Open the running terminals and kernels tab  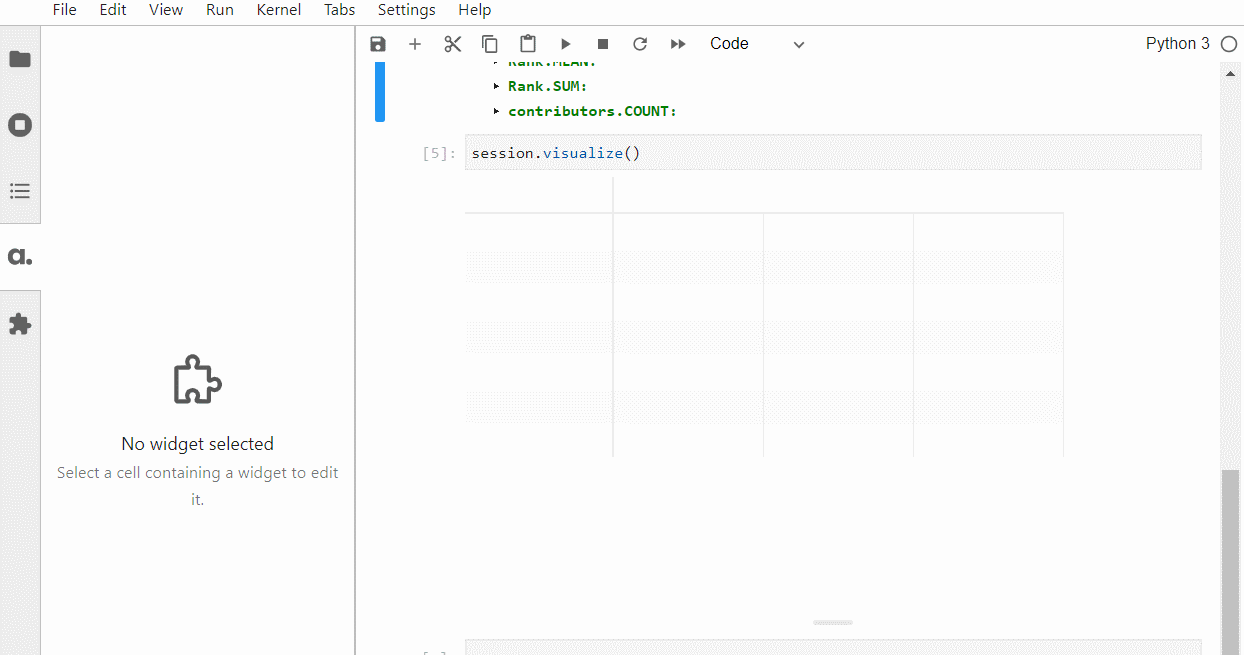coord(20,125)
